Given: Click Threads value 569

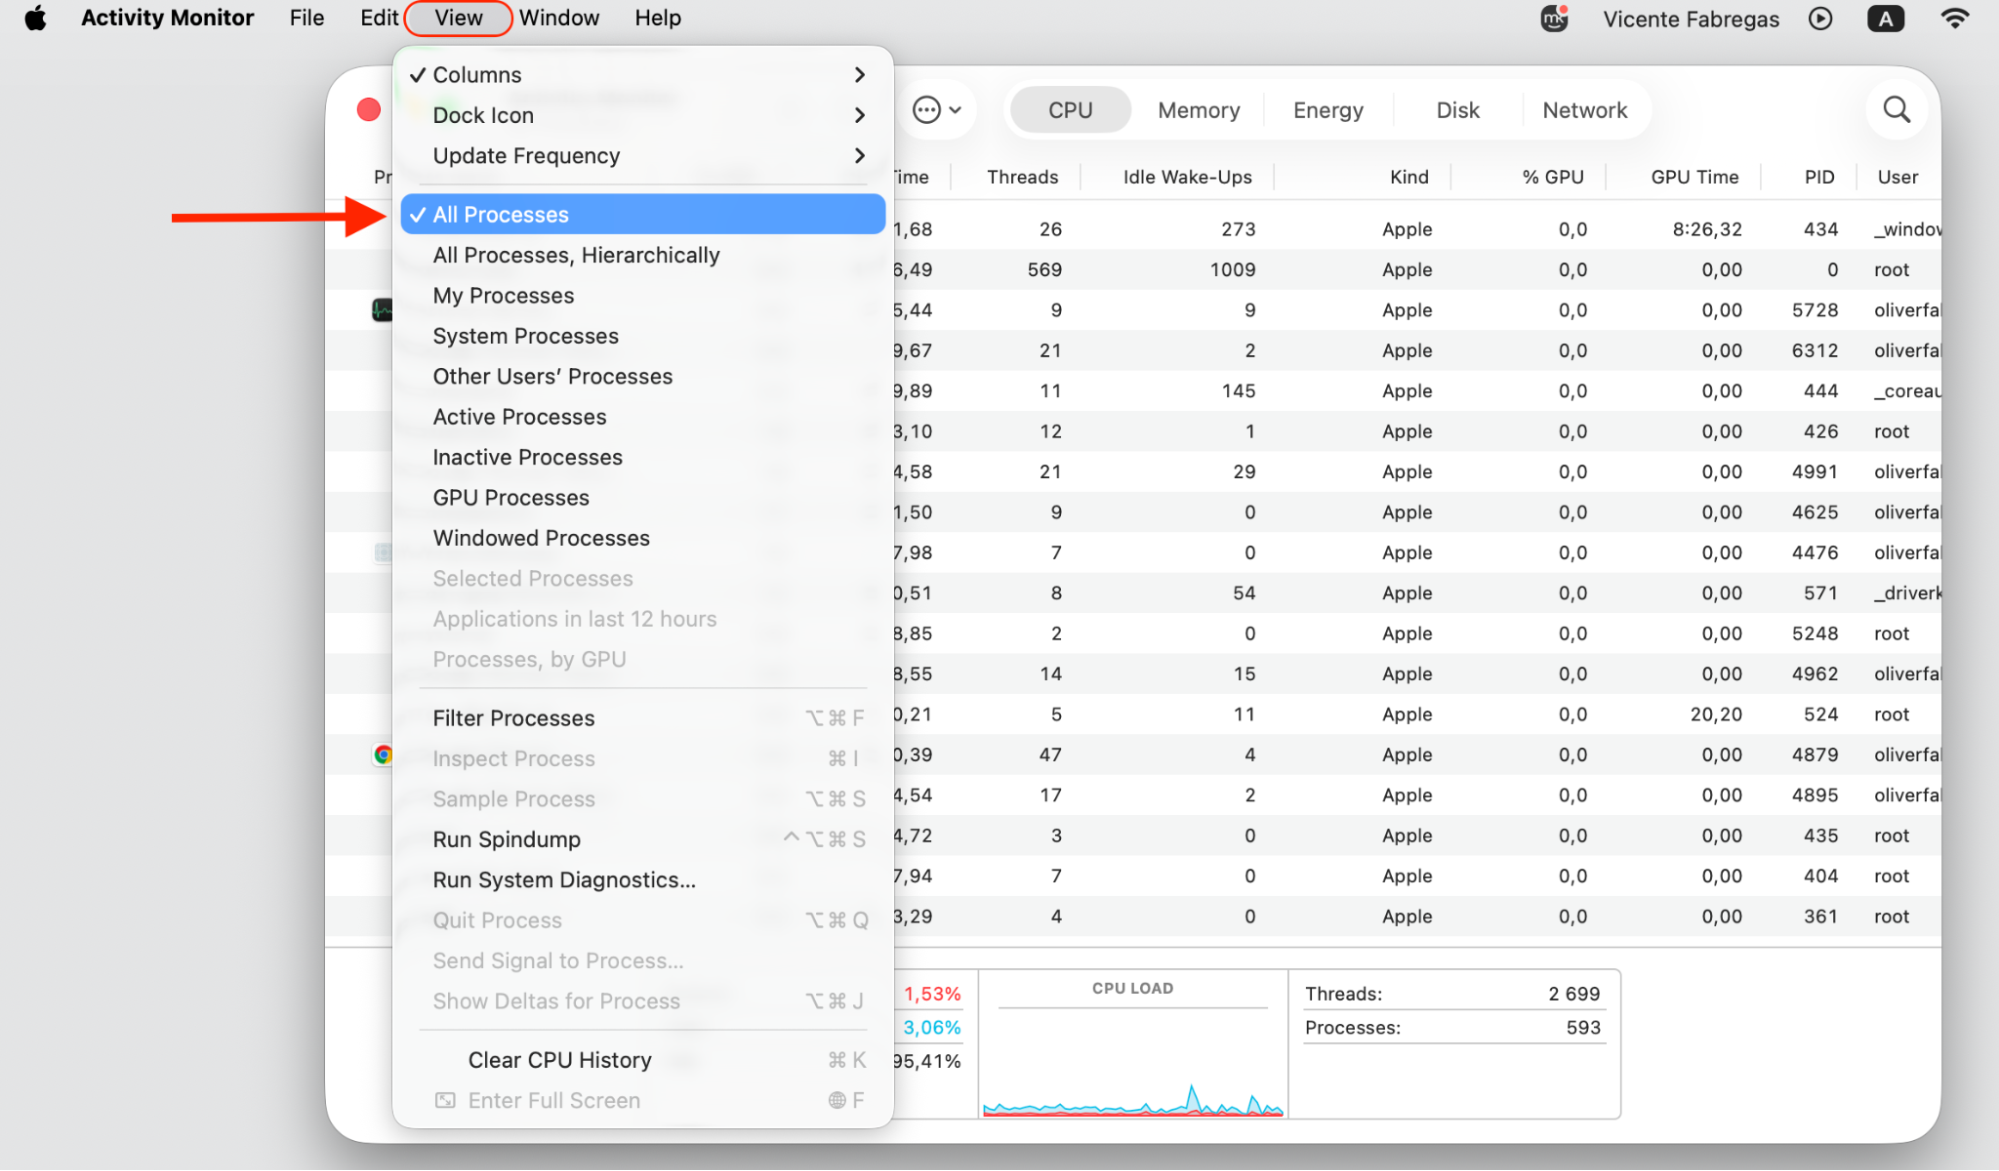Looking at the screenshot, I should click(x=1044, y=269).
